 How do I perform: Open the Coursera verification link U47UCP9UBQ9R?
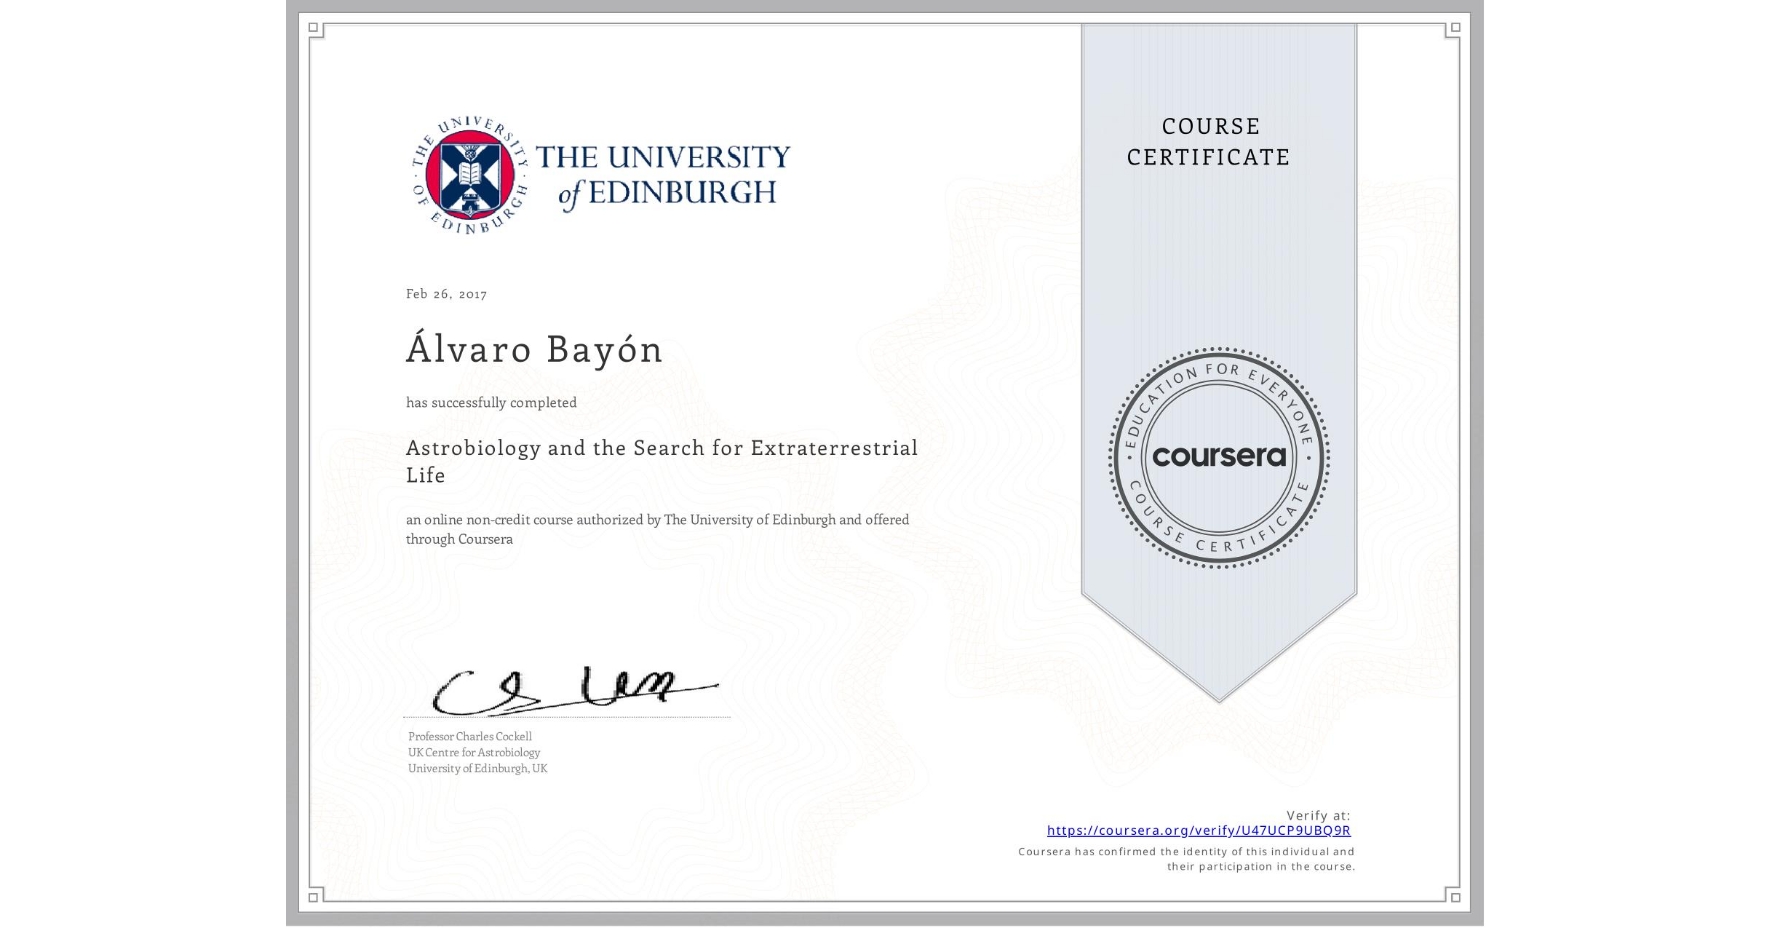pos(1198,830)
